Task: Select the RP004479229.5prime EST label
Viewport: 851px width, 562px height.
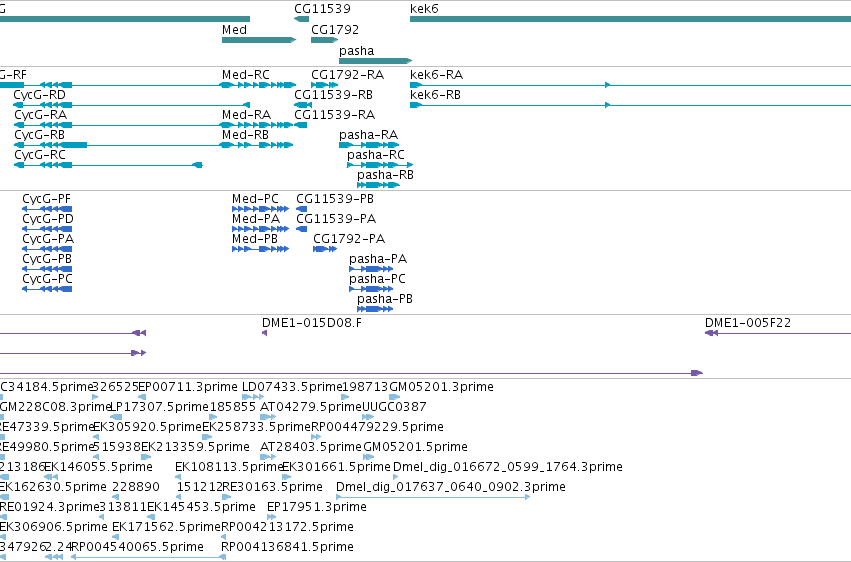Action: [377, 427]
